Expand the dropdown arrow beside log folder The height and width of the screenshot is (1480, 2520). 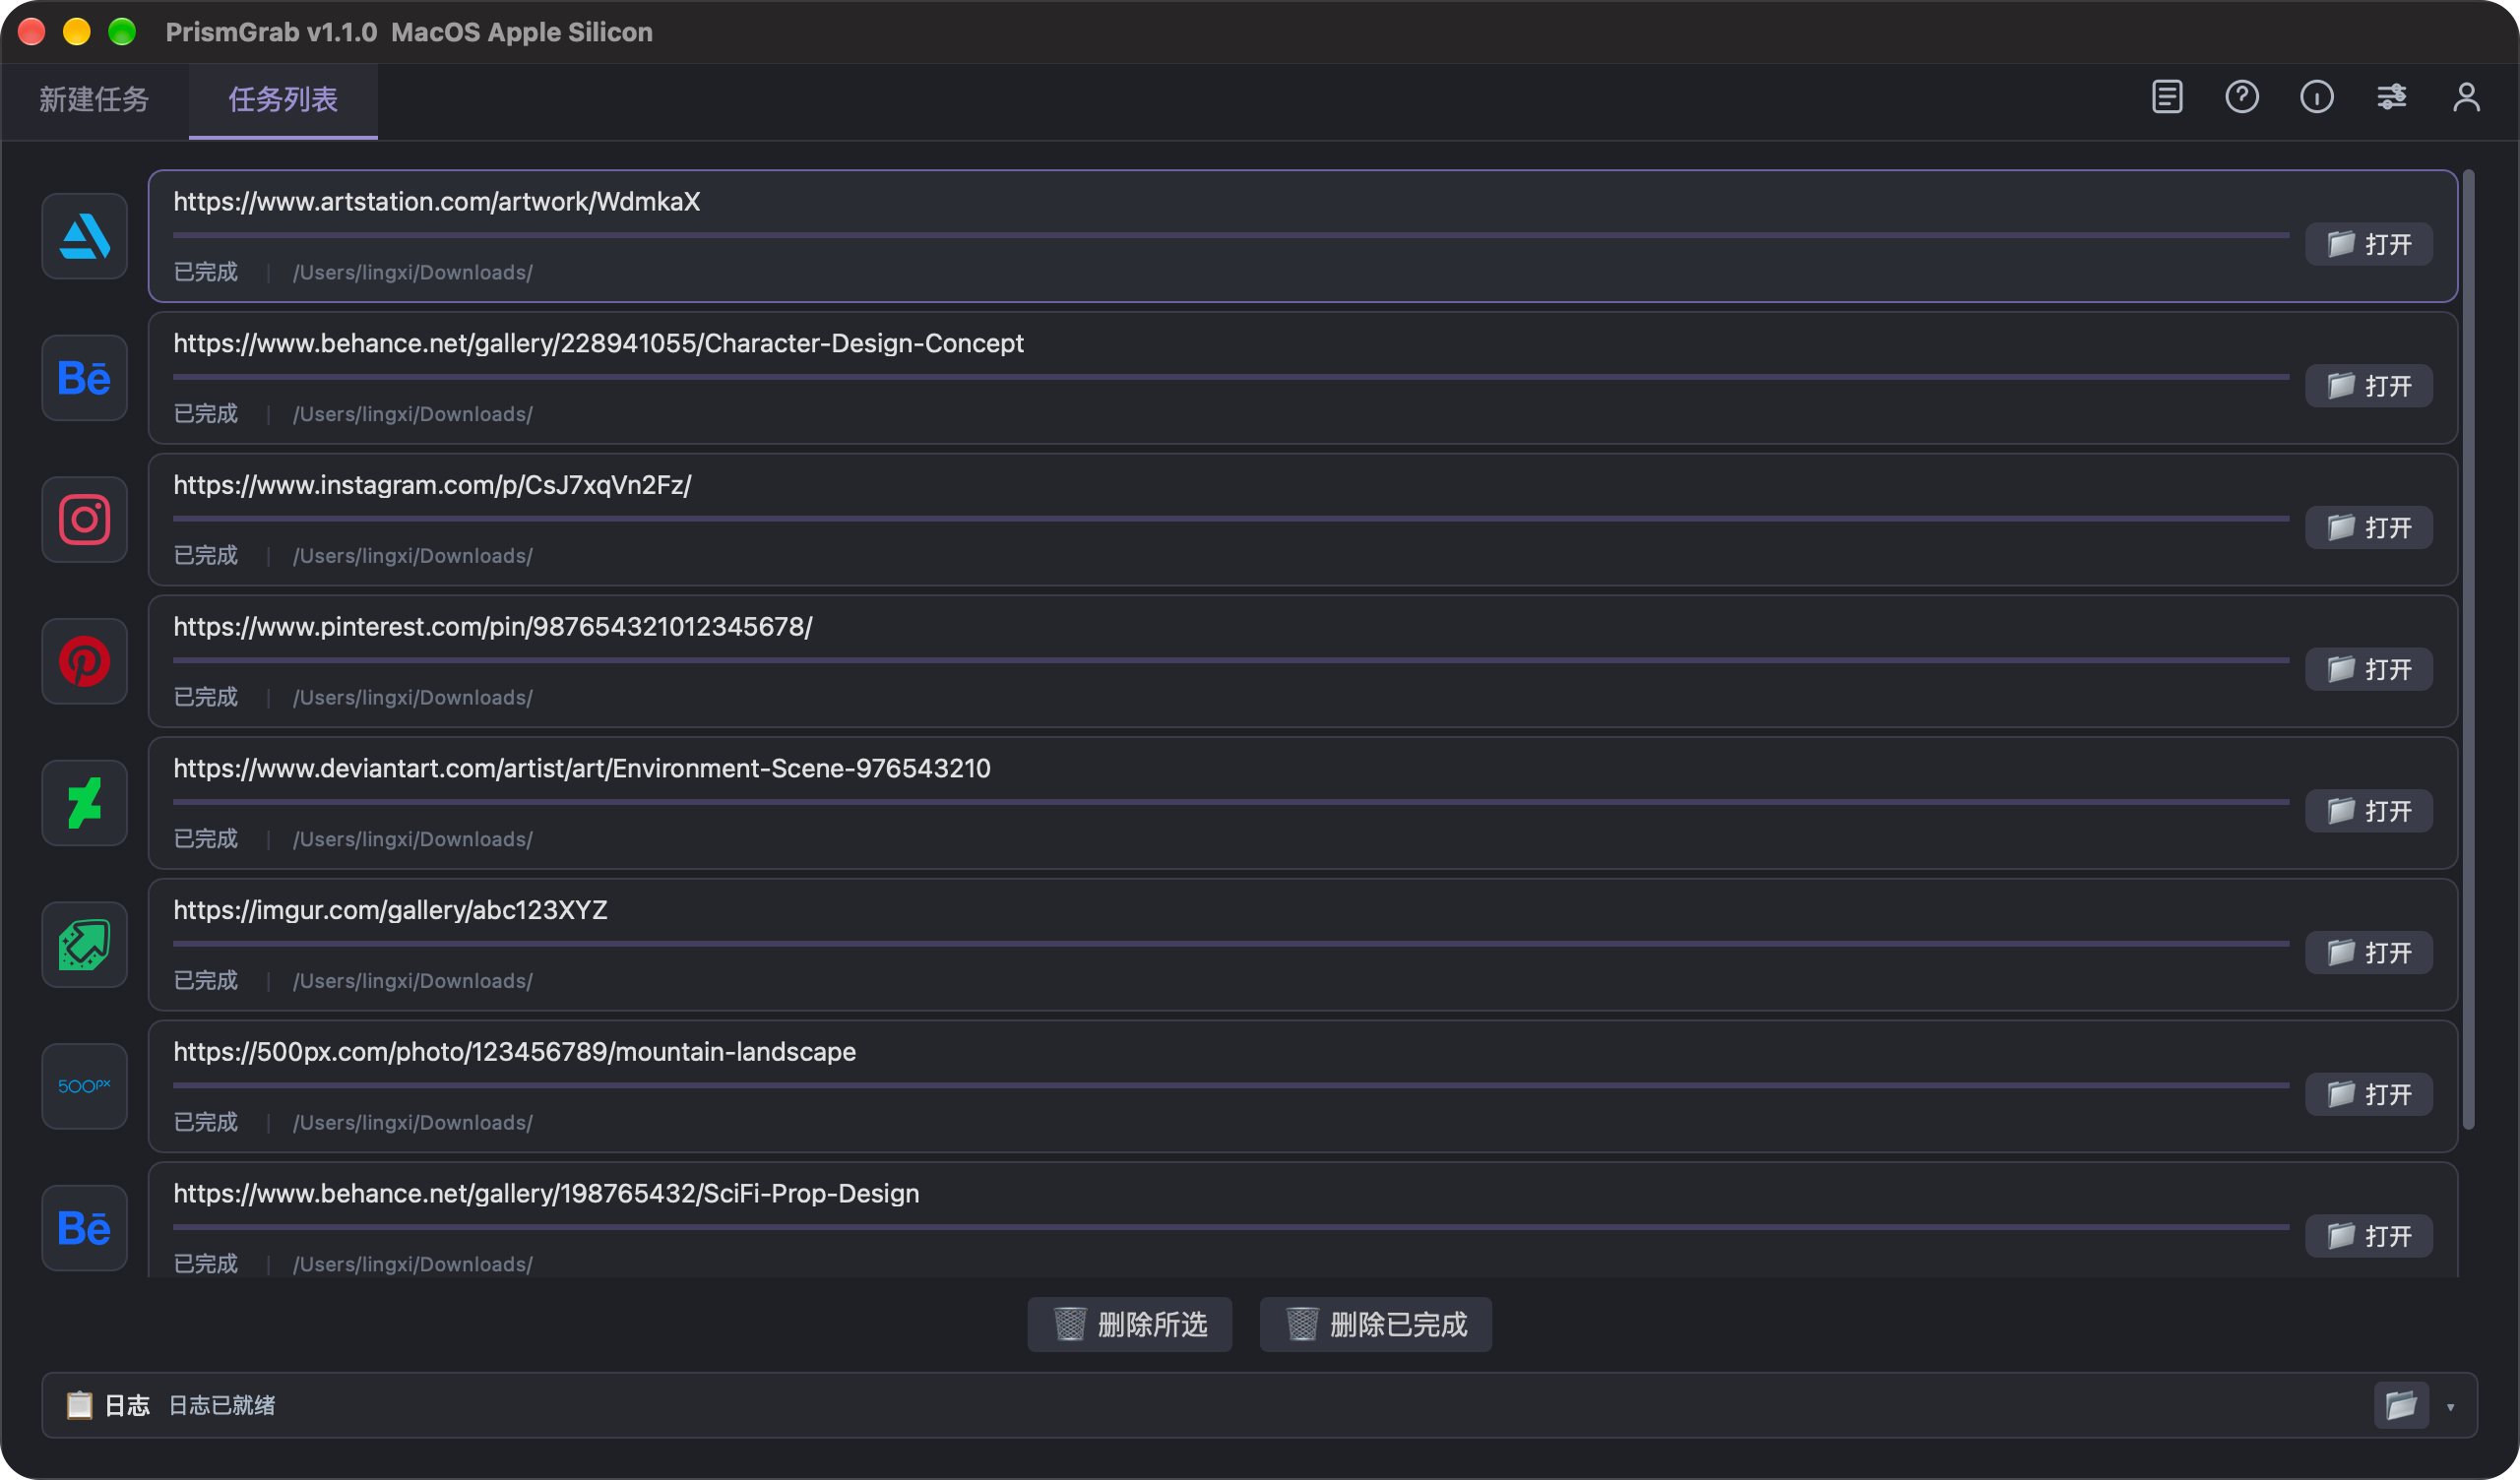click(x=2450, y=1407)
